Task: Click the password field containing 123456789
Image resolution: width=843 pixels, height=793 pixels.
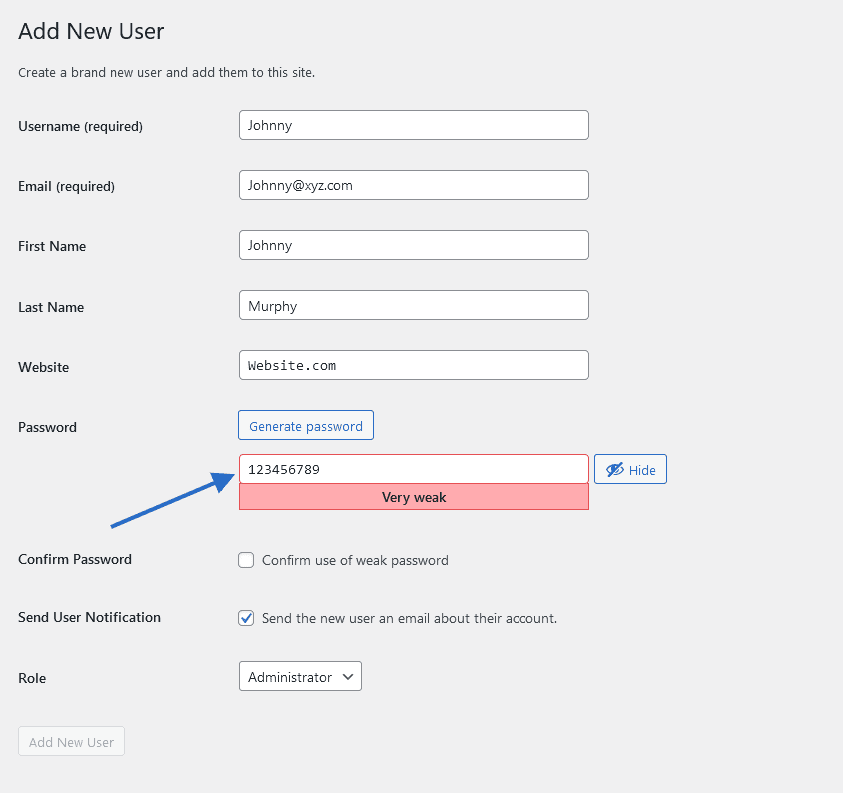Action: 413,469
